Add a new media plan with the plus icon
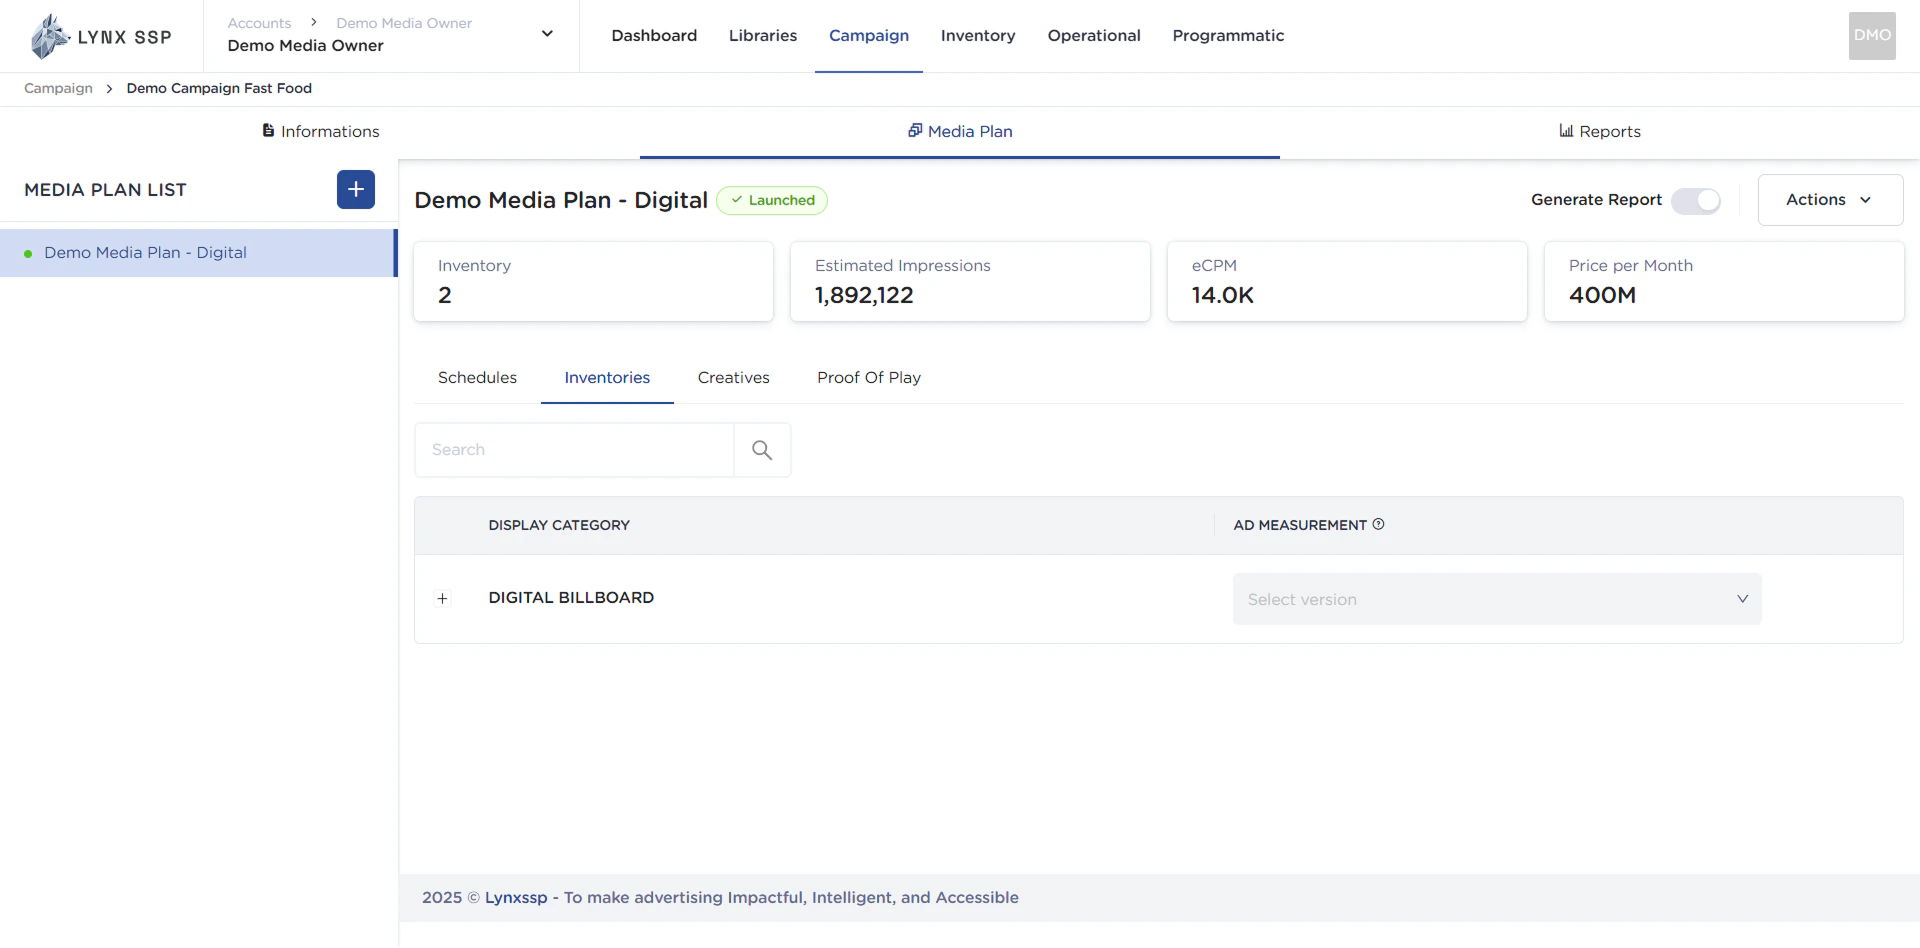The image size is (1920, 948). coord(355,189)
